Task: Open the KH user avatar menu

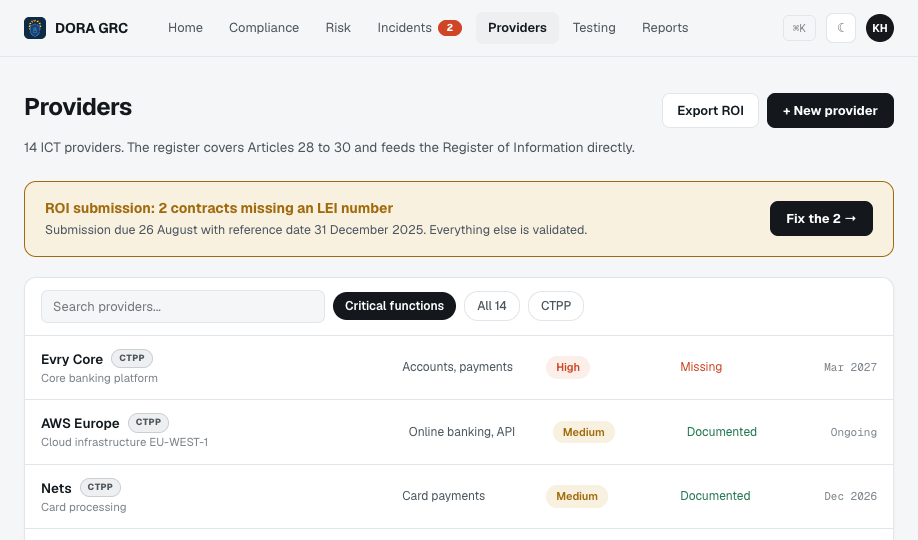Action: (x=879, y=28)
